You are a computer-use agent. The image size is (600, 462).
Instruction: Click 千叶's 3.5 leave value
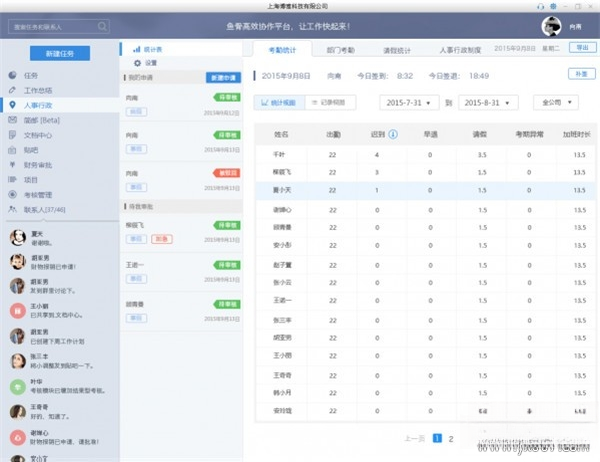tap(482, 155)
